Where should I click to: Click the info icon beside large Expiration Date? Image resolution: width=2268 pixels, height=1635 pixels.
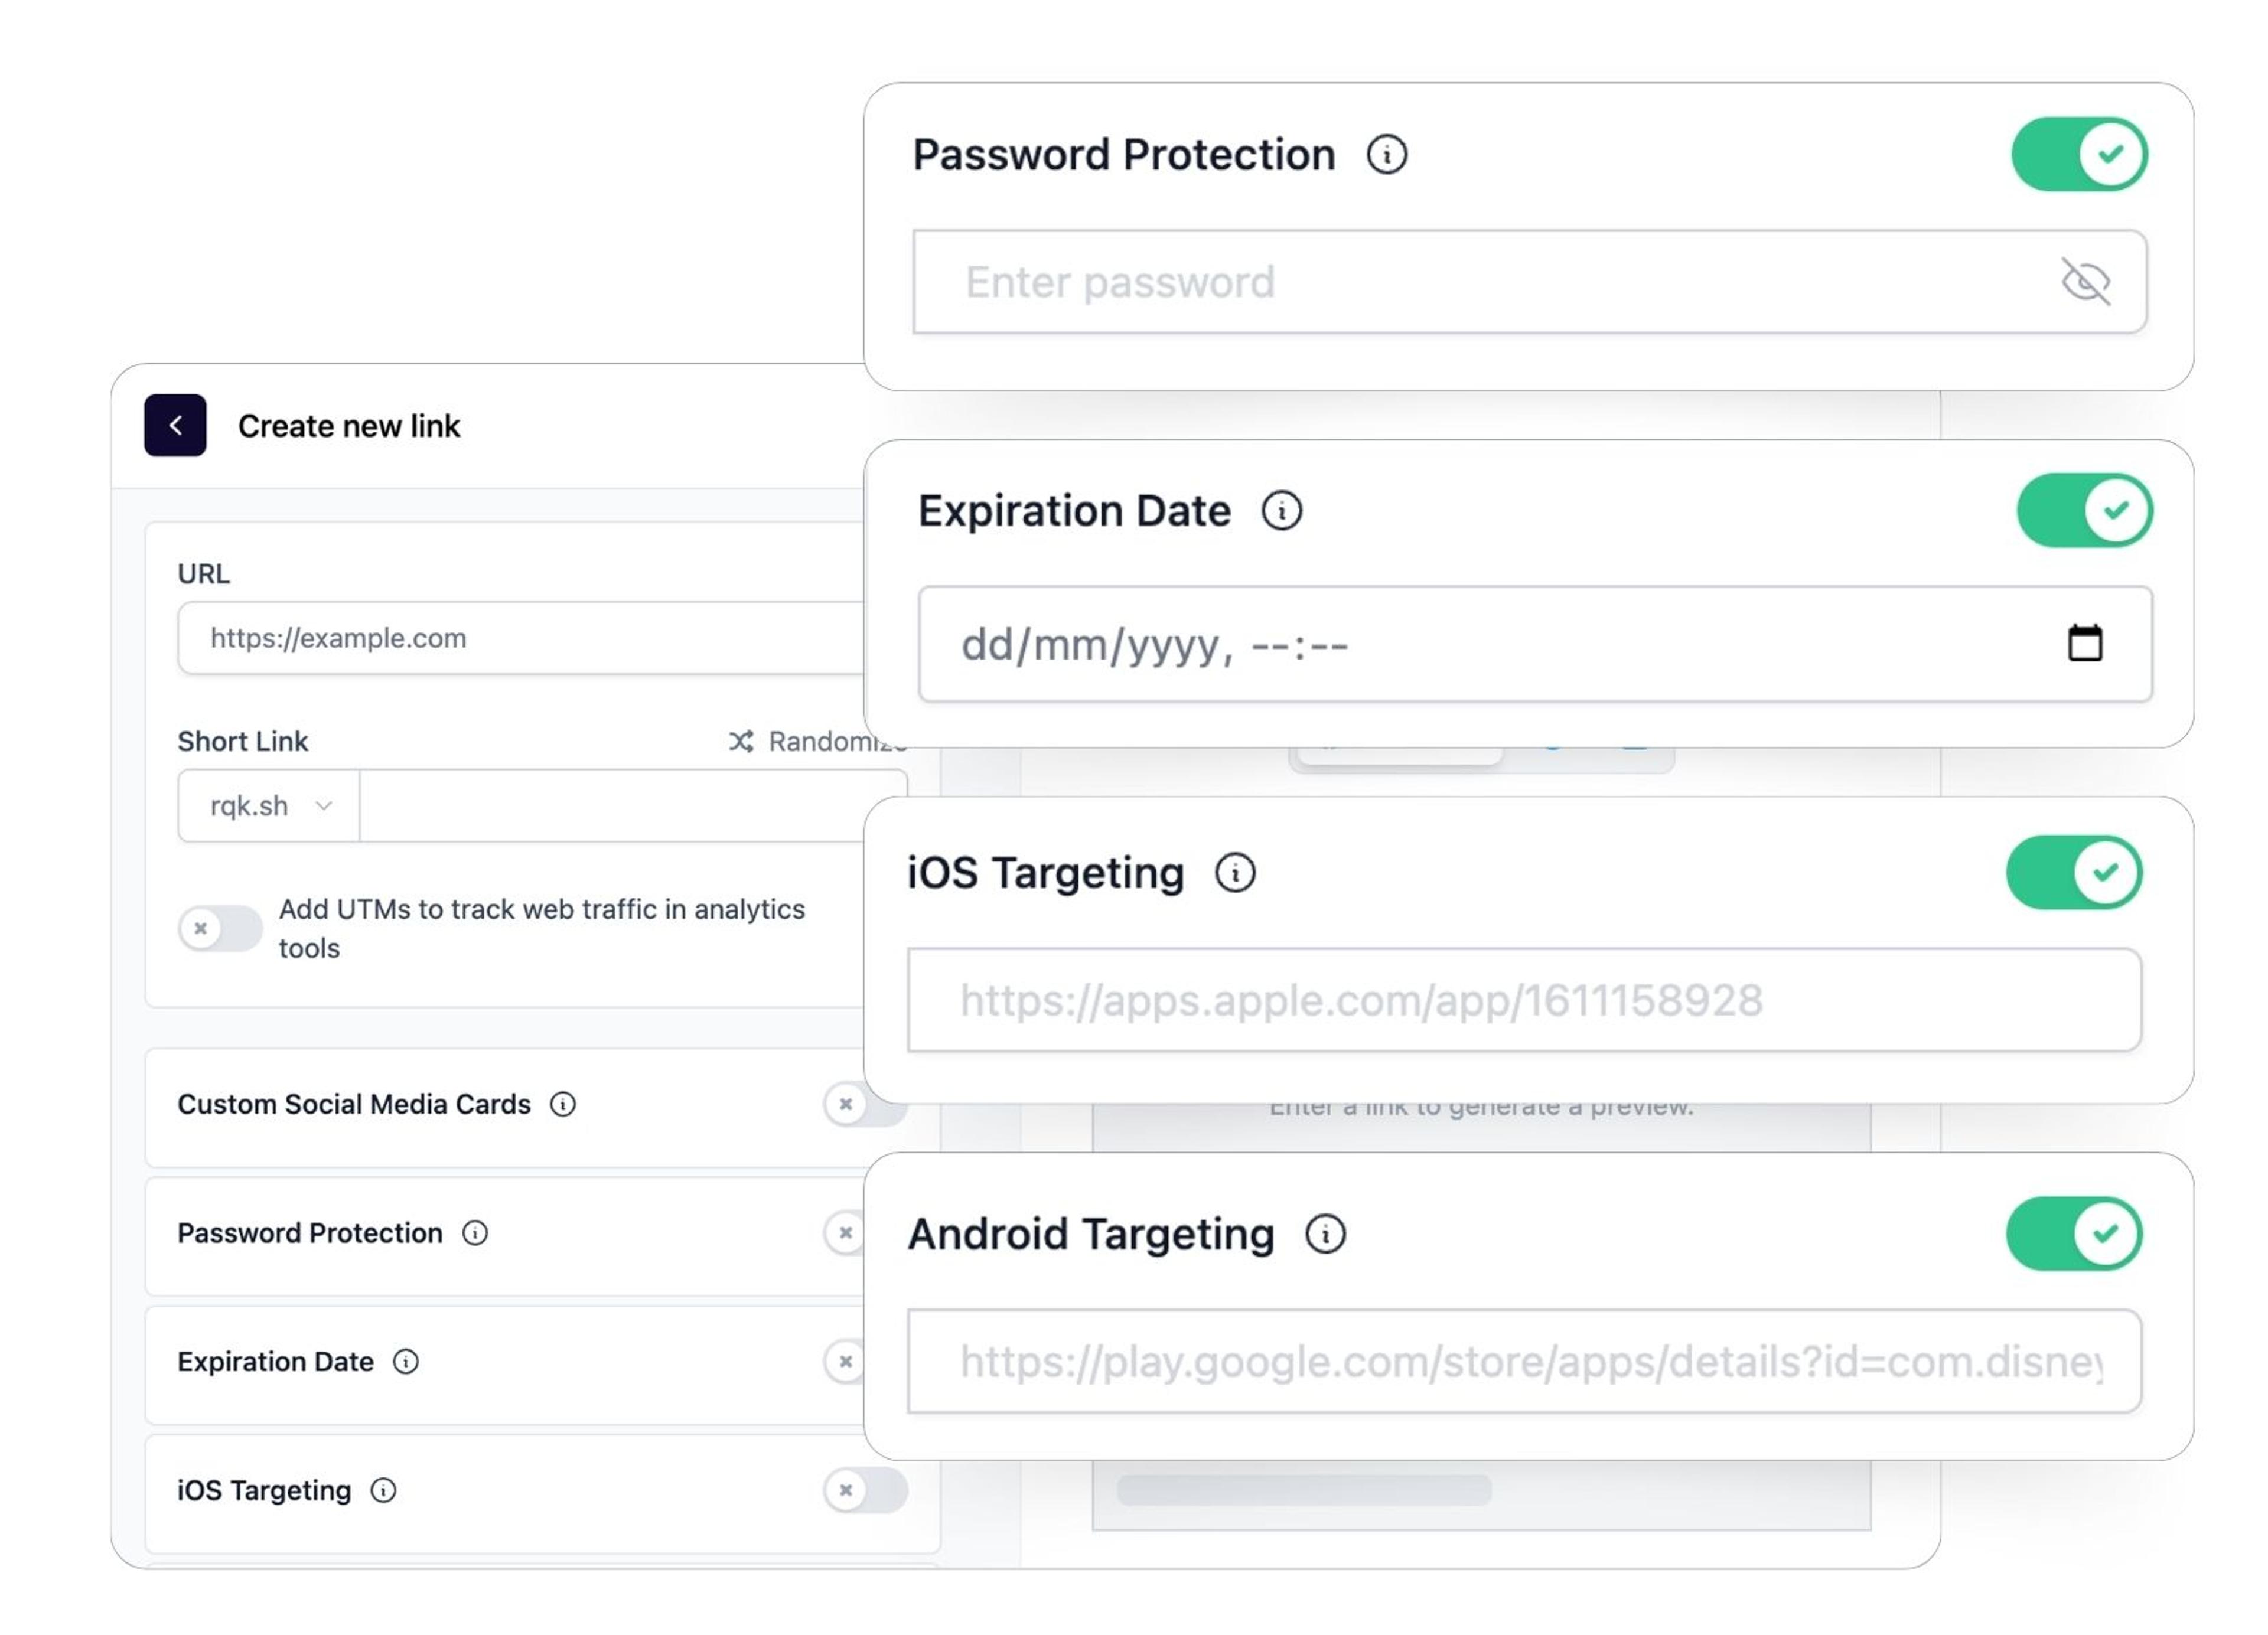coord(1282,511)
